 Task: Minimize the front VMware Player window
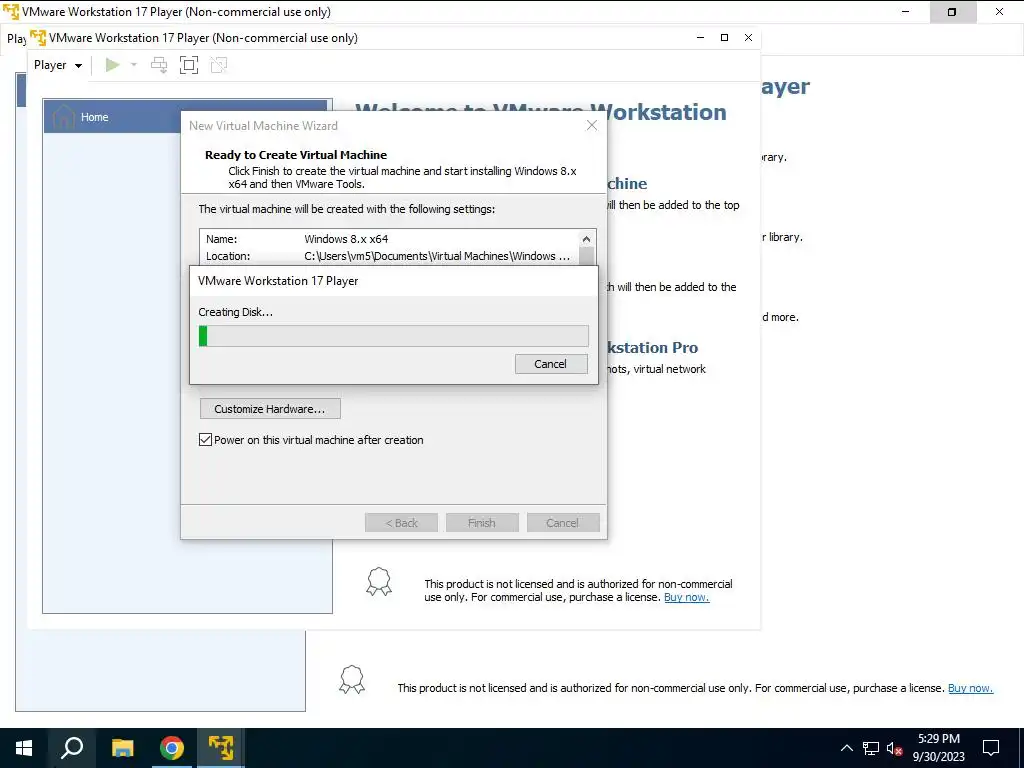701,37
